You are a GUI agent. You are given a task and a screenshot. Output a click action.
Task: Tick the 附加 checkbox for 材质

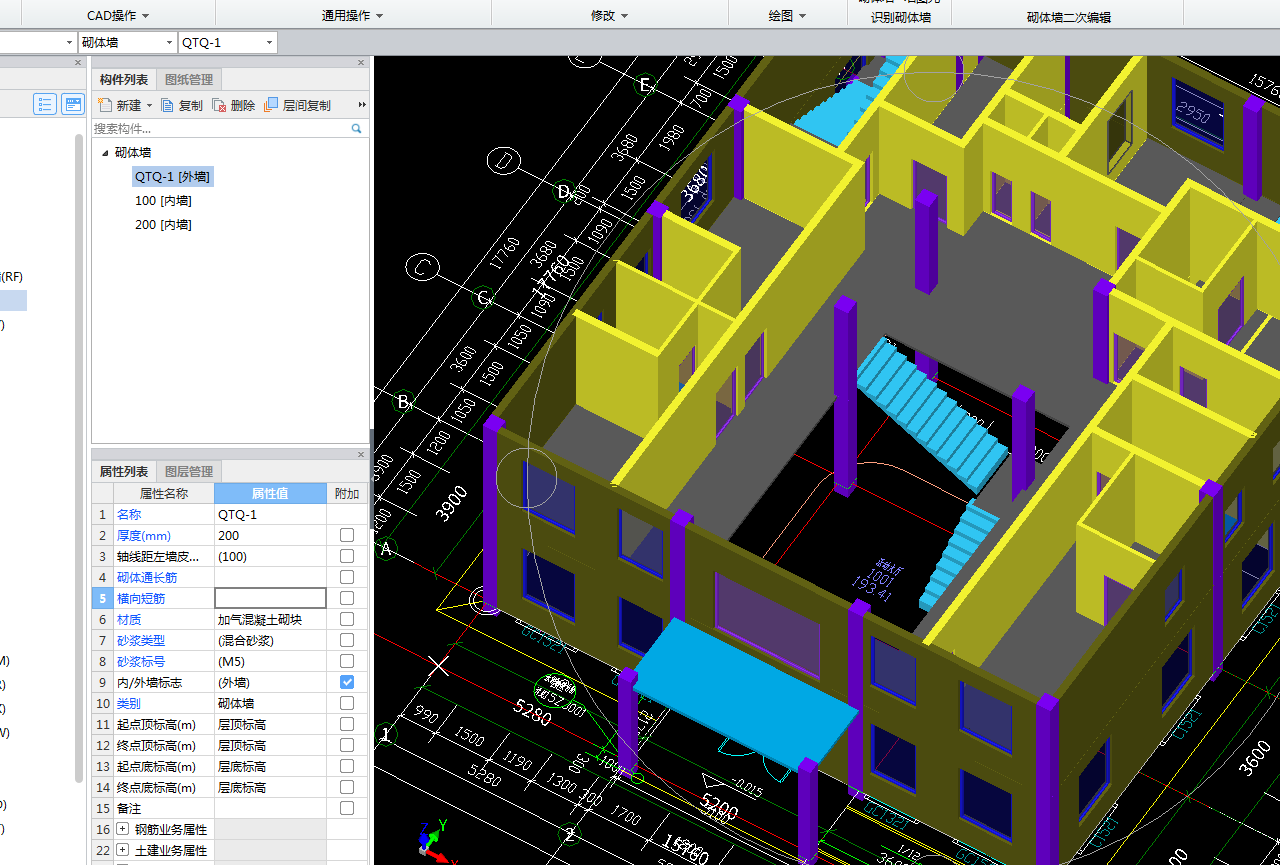tap(347, 619)
